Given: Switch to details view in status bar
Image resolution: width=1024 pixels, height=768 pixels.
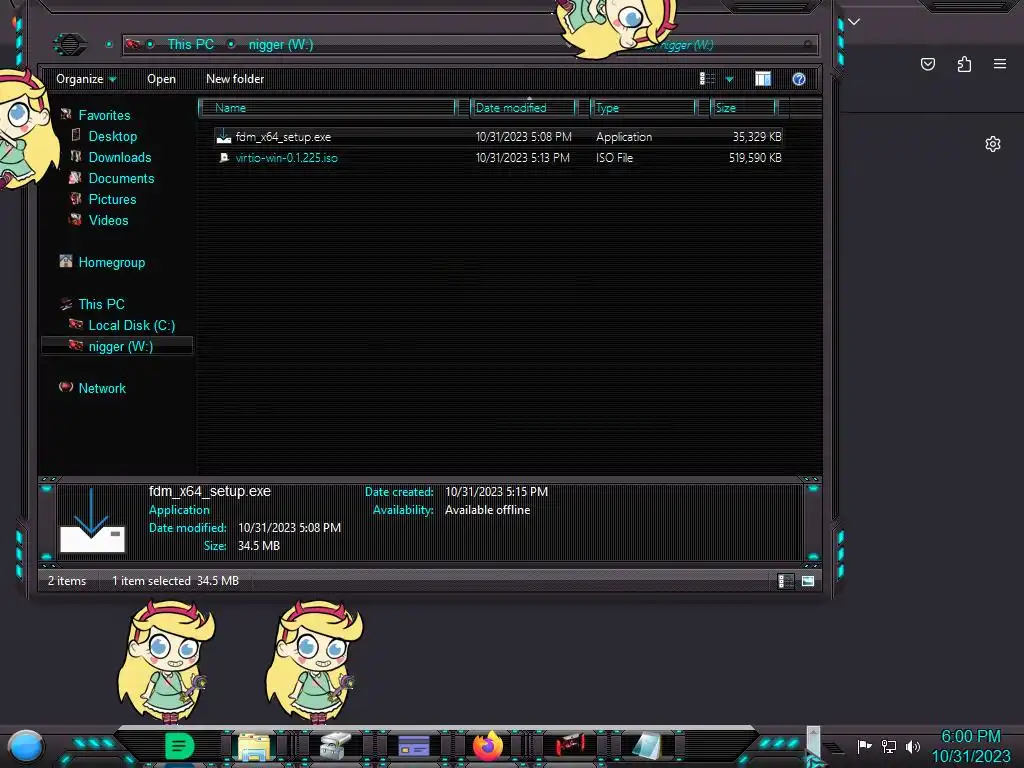Looking at the screenshot, I should pyautogui.click(x=786, y=581).
